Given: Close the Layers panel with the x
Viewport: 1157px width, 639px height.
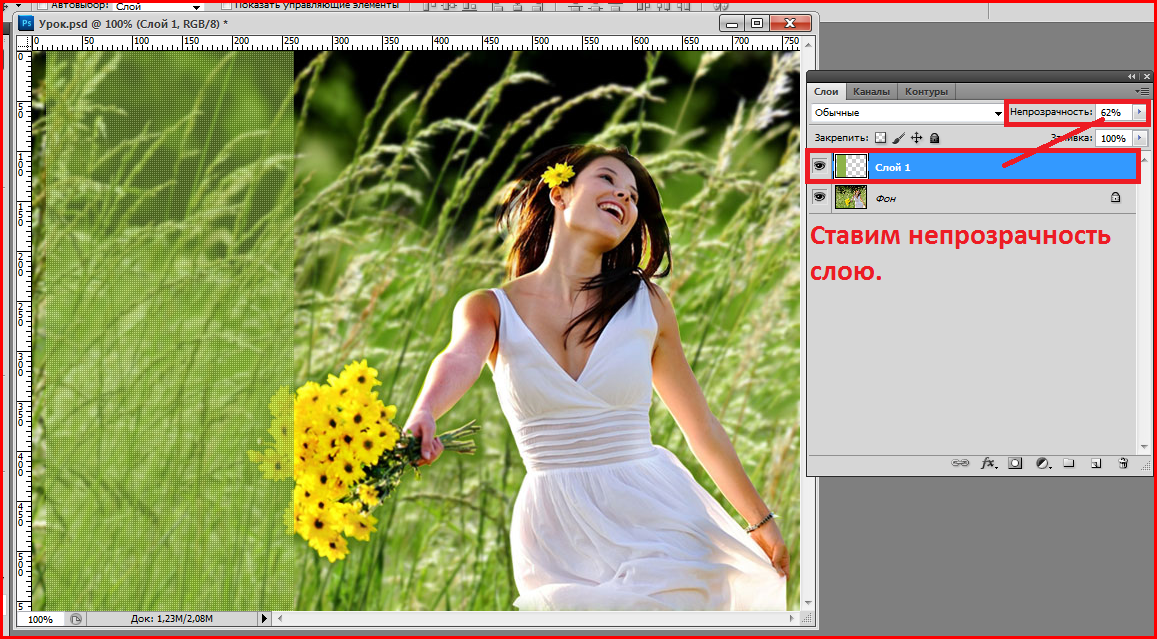Looking at the screenshot, I should [x=1146, y=77].
